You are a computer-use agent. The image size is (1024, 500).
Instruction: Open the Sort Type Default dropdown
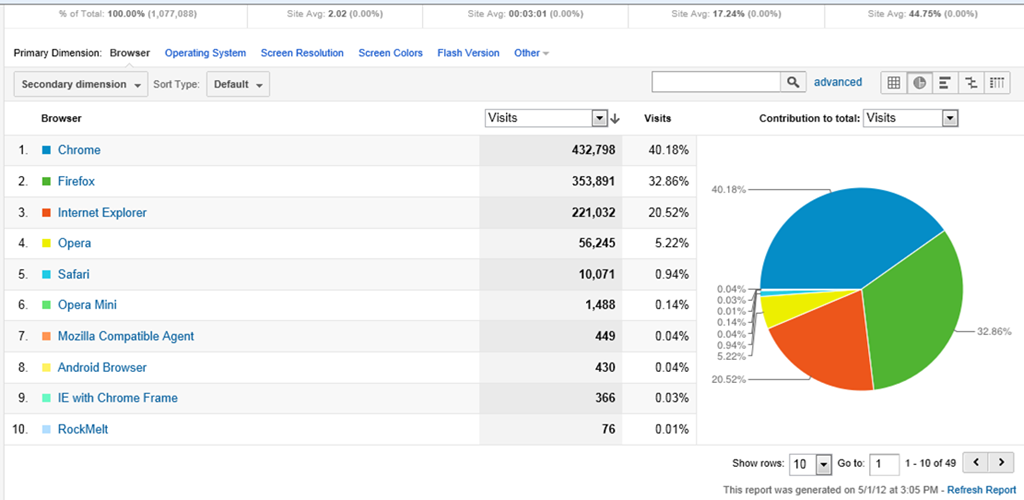click(x=238, y=85)
